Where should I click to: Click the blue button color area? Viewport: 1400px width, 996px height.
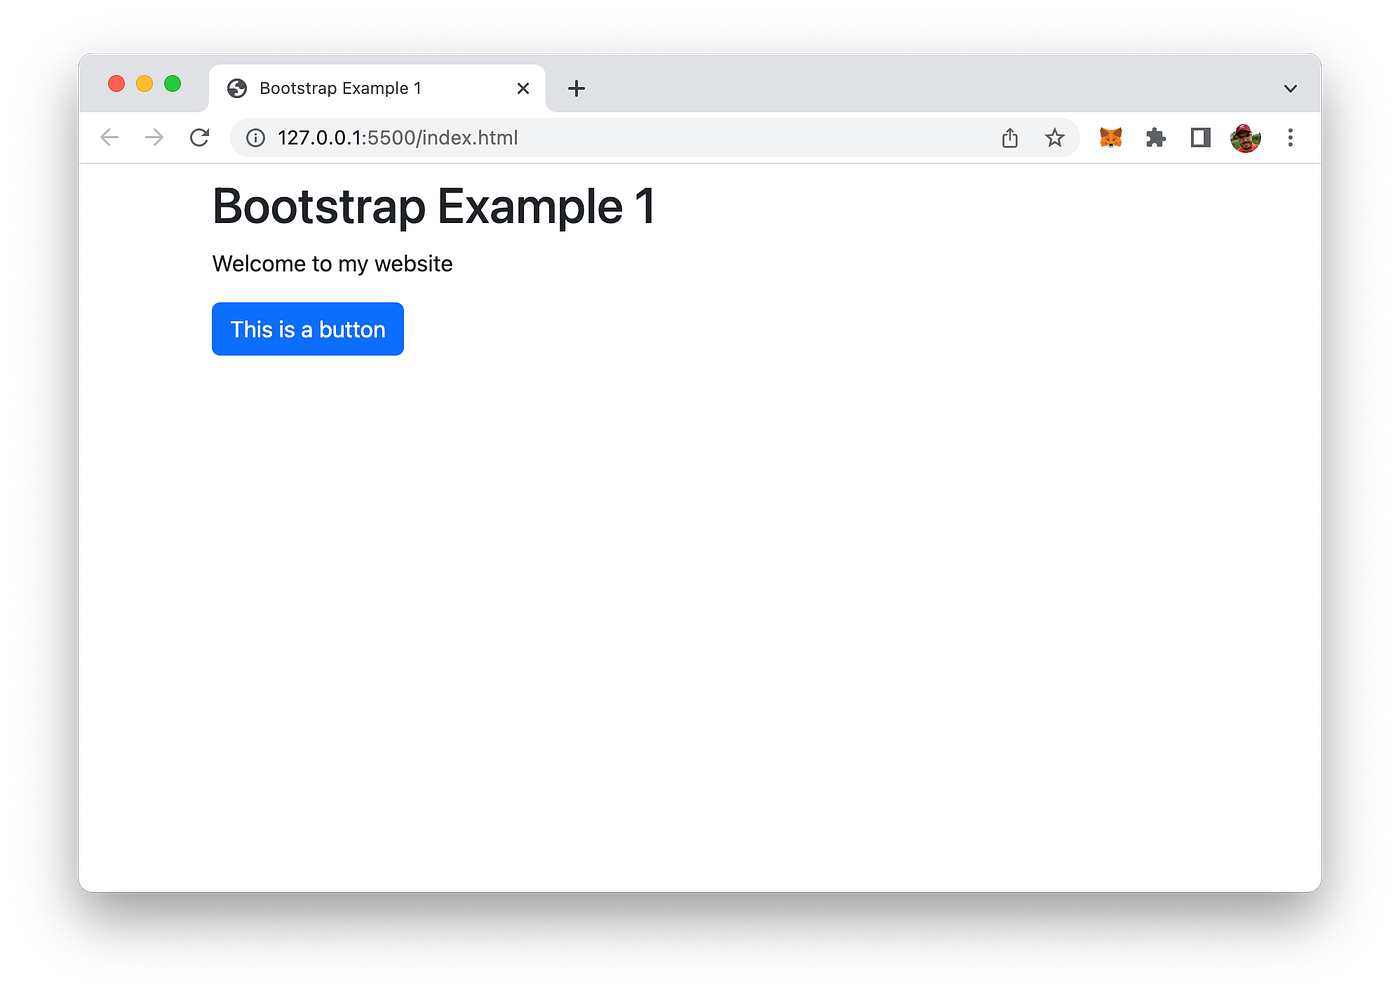(307, 329)
